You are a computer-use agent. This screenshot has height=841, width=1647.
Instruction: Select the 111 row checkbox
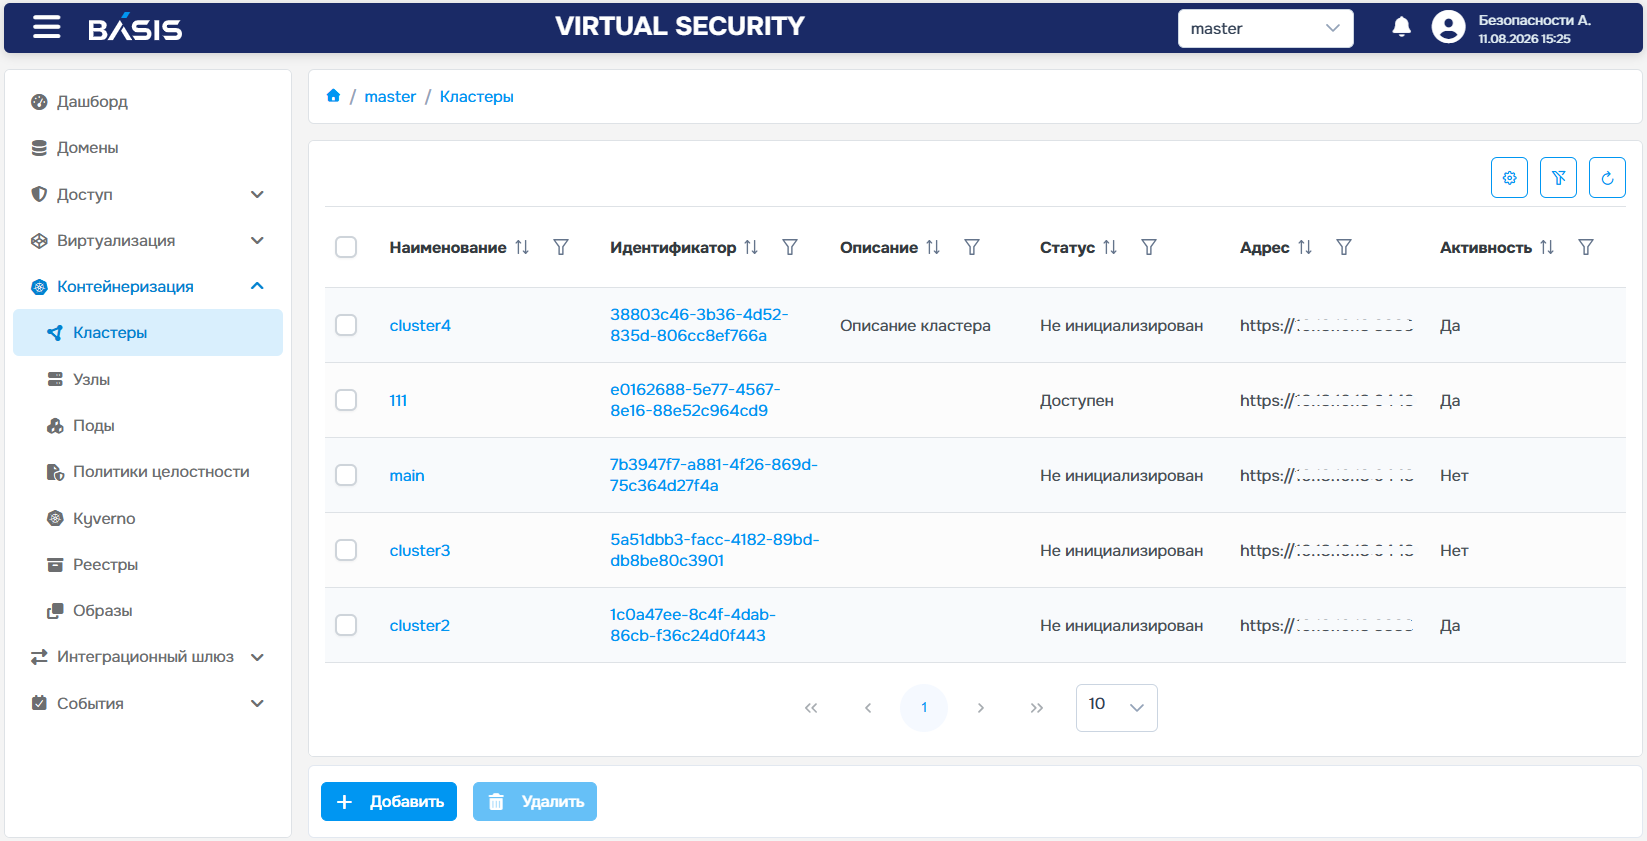pos(346,400)
